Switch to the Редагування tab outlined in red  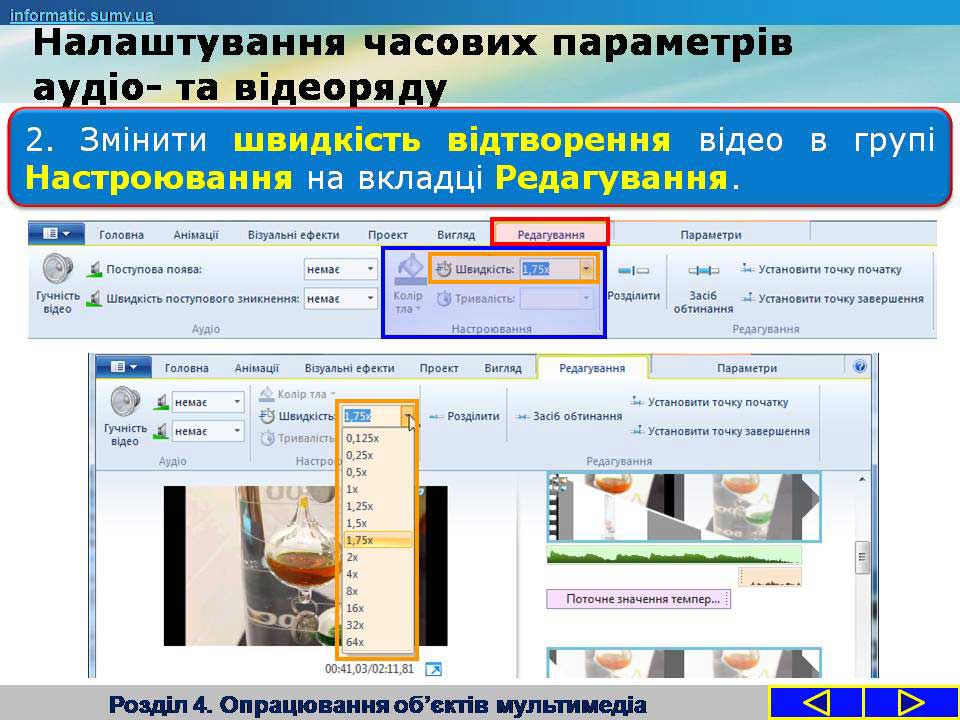coord(550,235)
